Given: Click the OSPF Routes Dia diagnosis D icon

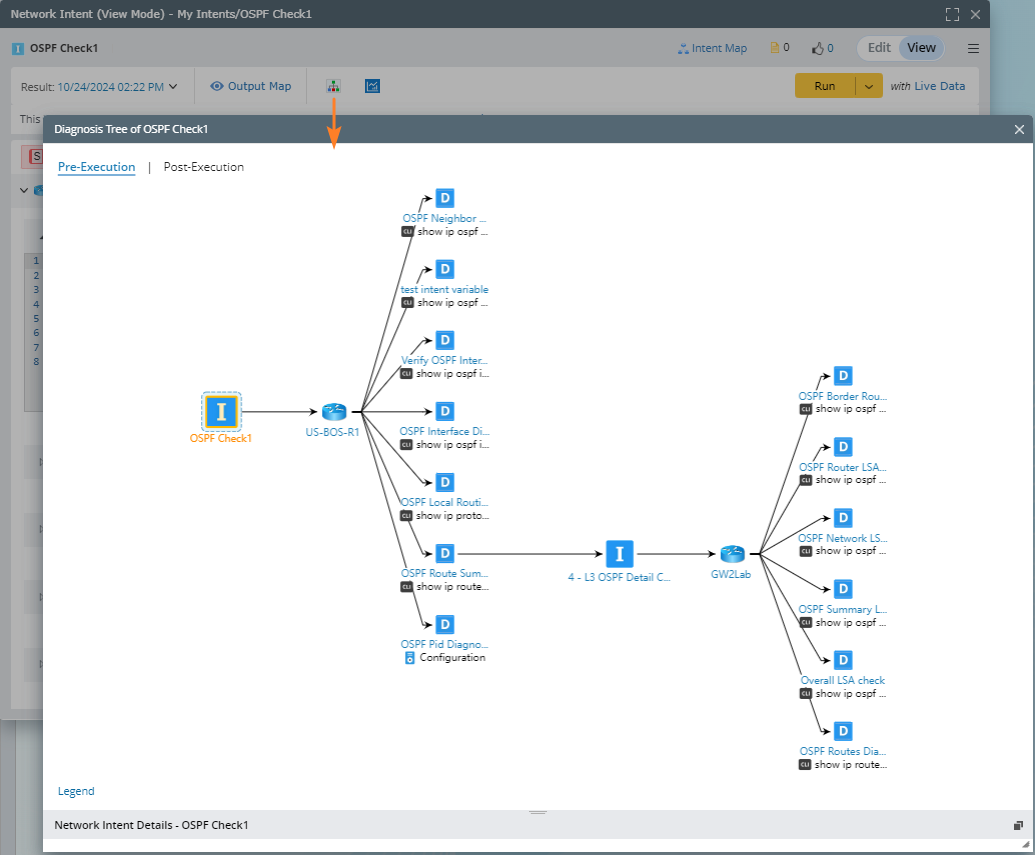Looking at the screenshot, I should (x=843, y=731).
